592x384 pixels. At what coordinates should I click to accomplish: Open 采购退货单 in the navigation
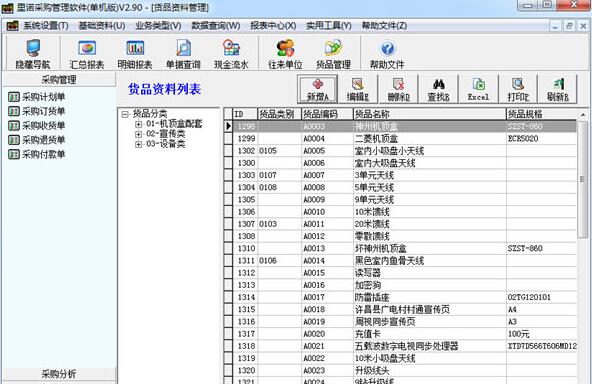pos(37,140)
